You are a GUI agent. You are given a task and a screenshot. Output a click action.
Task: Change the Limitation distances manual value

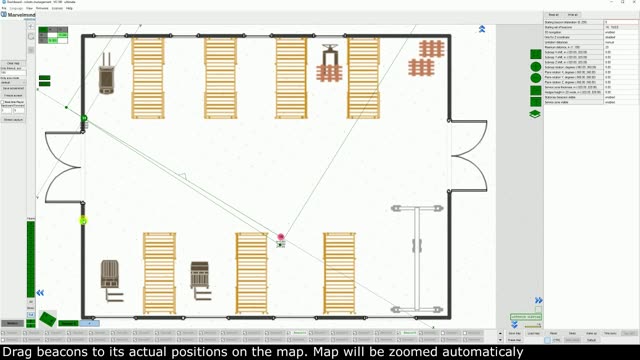coord(621,42)
